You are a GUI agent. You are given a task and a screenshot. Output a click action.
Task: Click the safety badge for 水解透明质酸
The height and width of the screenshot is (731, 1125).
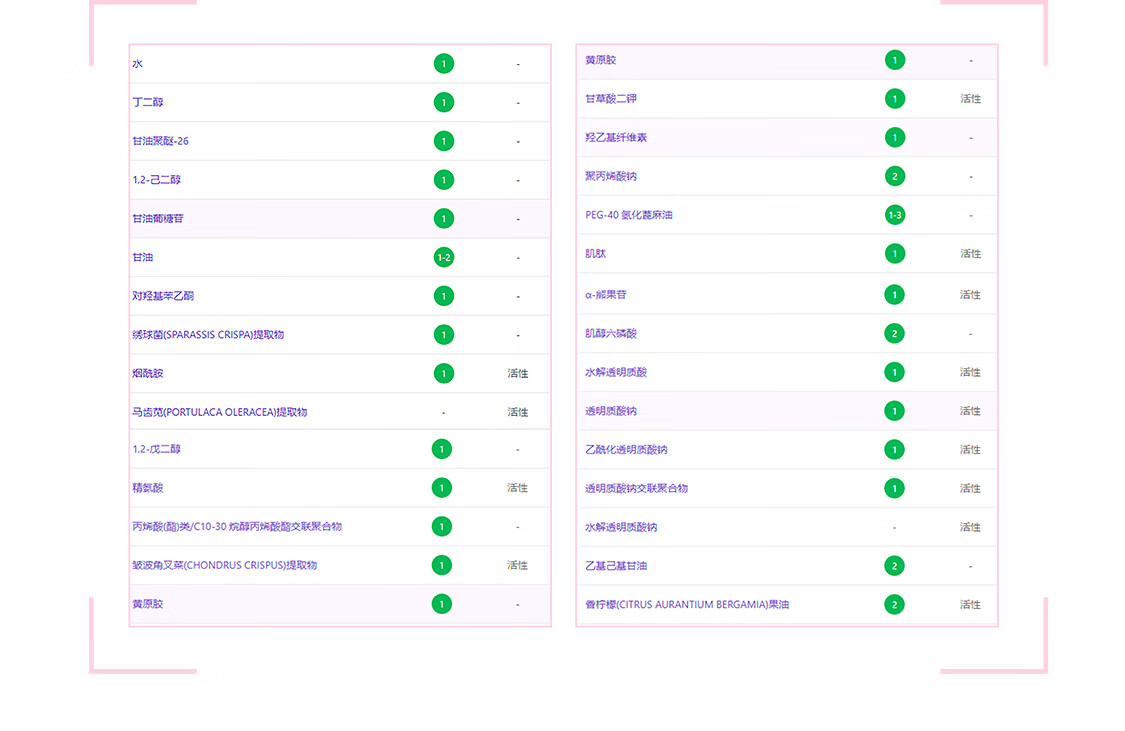(x=894, y=372)
